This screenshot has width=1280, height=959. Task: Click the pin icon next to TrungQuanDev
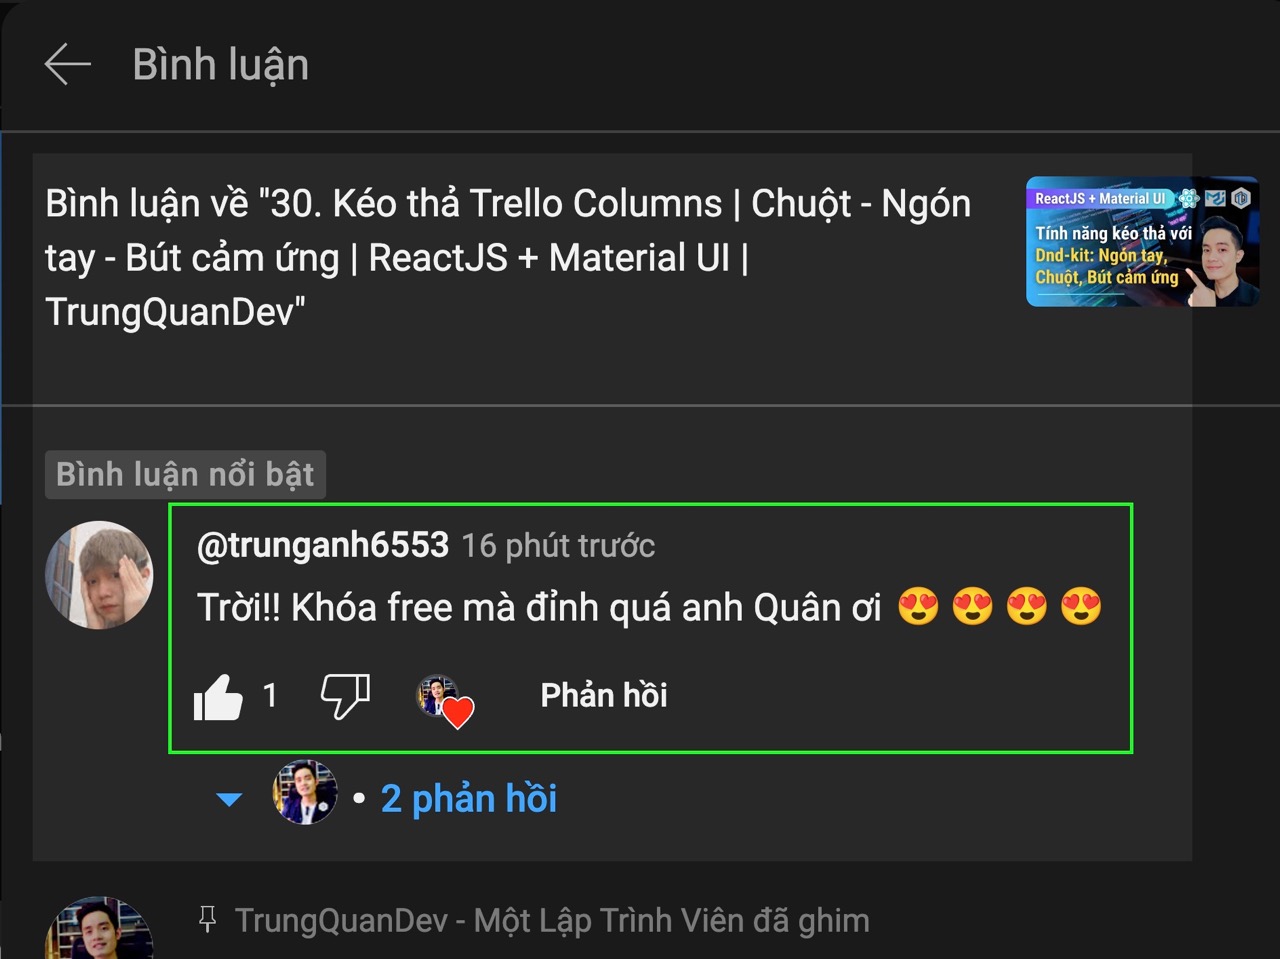pos(207,919)
